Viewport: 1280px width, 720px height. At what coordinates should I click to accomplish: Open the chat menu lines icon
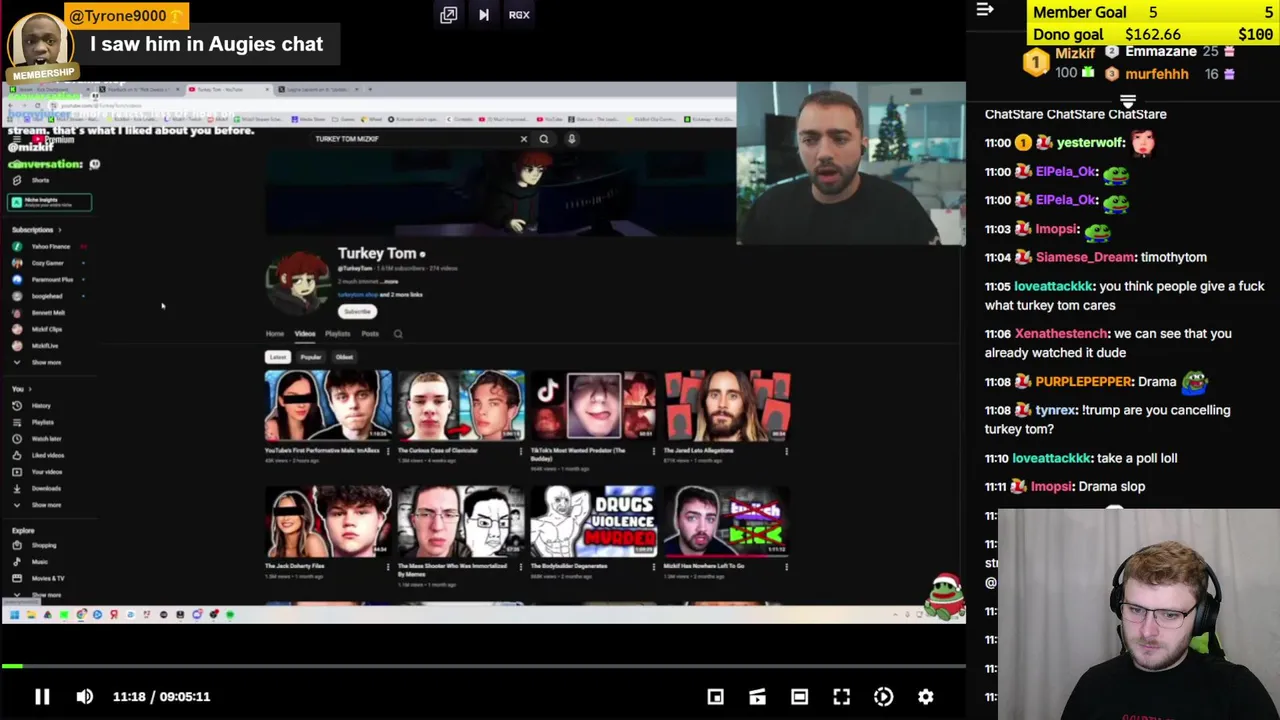[985, 10]
